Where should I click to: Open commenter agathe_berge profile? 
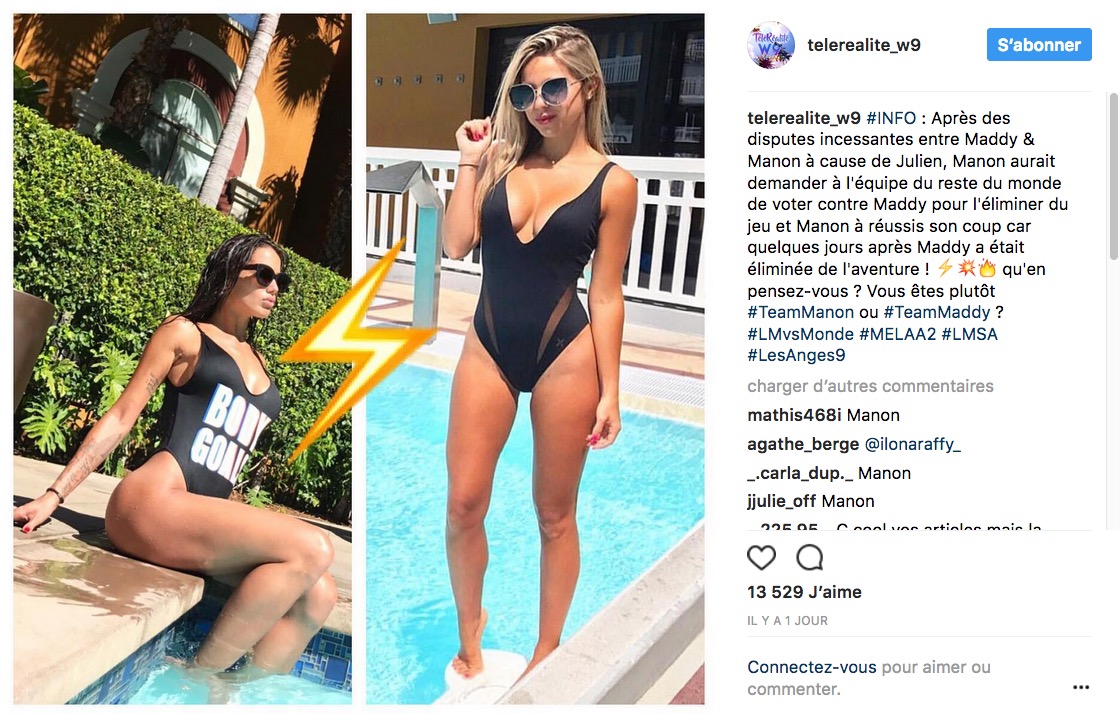click(x=803, y=444)
